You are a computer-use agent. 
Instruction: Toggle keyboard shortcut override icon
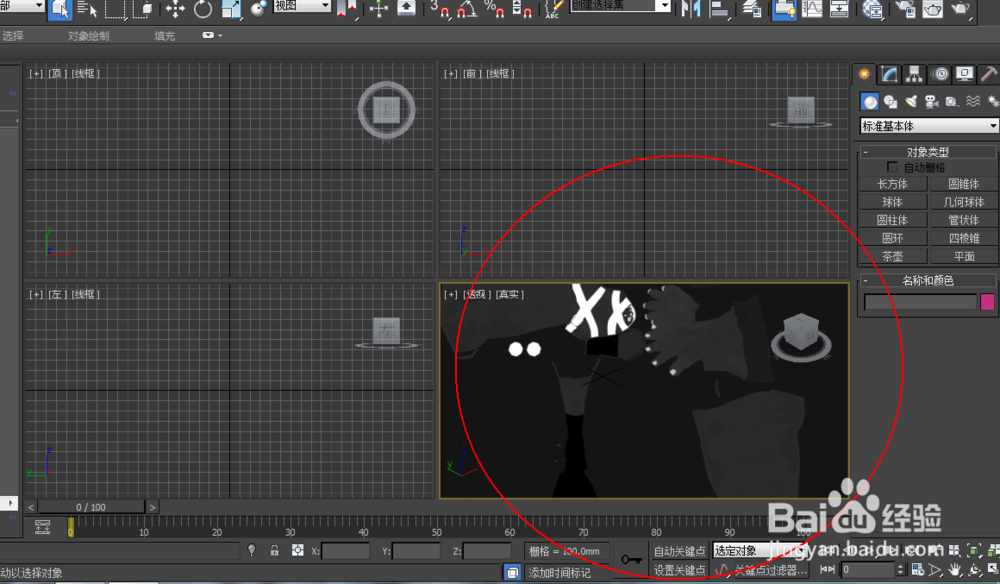(406, 9)
